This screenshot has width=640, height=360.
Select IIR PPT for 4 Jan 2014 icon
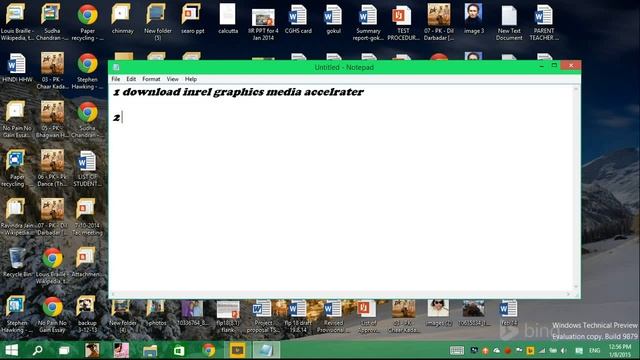coord(263,24)
